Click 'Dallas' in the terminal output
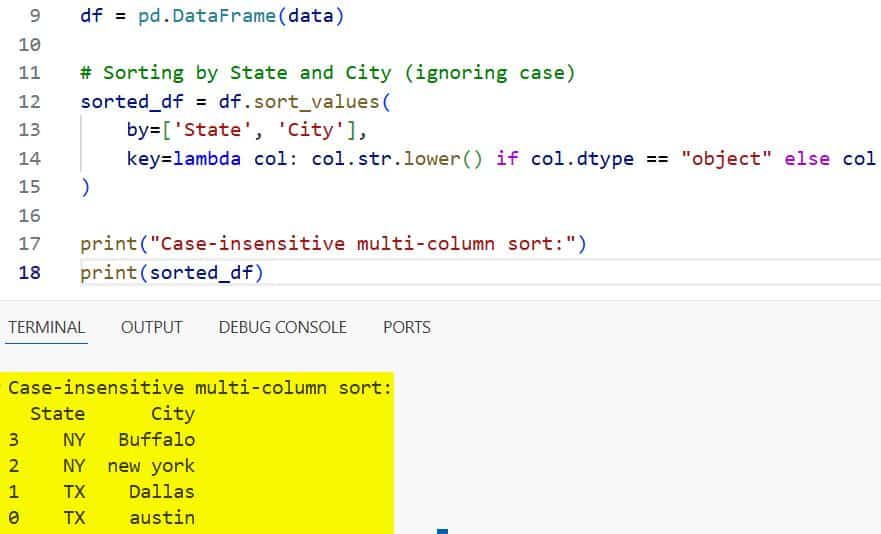This screenshot has width=881, height=534. pyautogui.click(x=162, y=492)
